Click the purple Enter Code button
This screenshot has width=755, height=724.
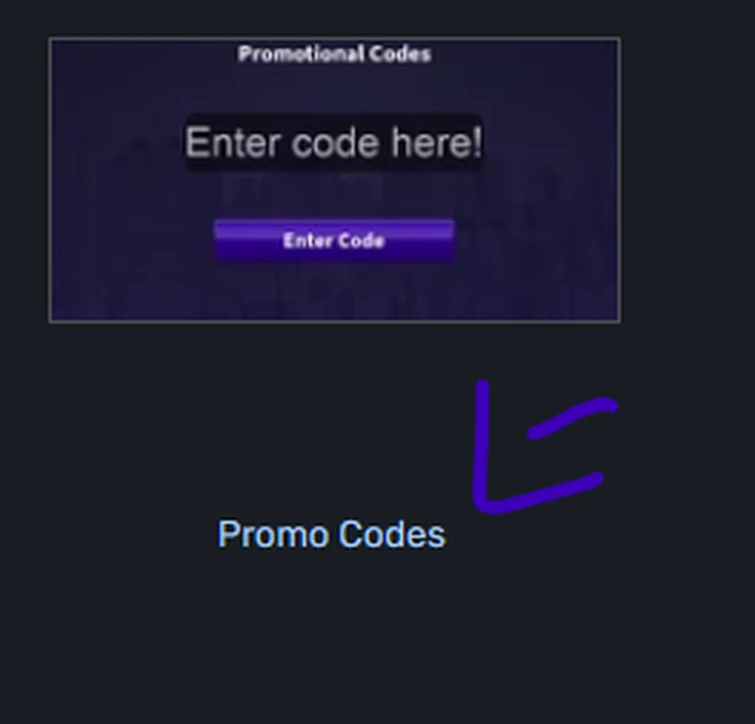coord(334,240)
